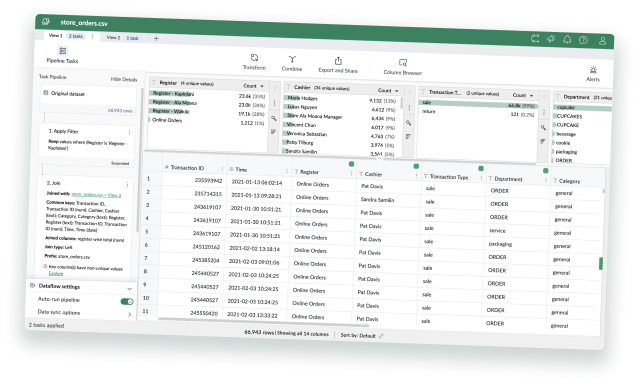Viewport: 639px width, 384px height.
Task: Open the store_orders.csv View 2 join link
Action: point(96,195)
